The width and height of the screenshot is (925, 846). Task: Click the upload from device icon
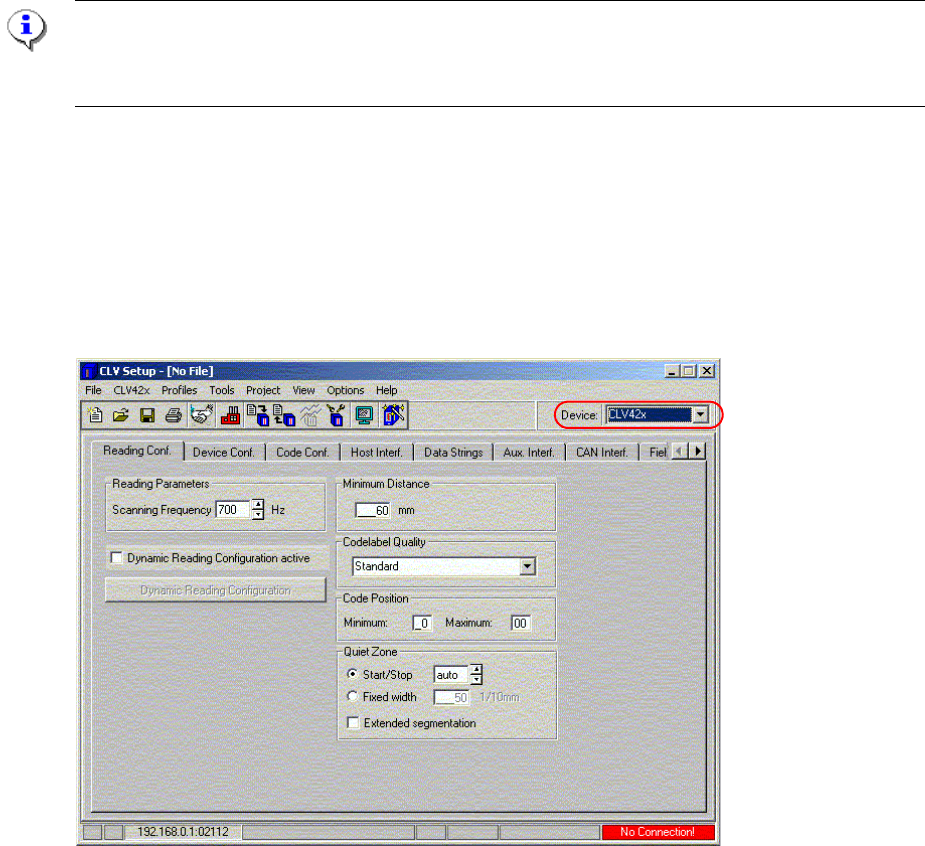click(x=284, y=415)
